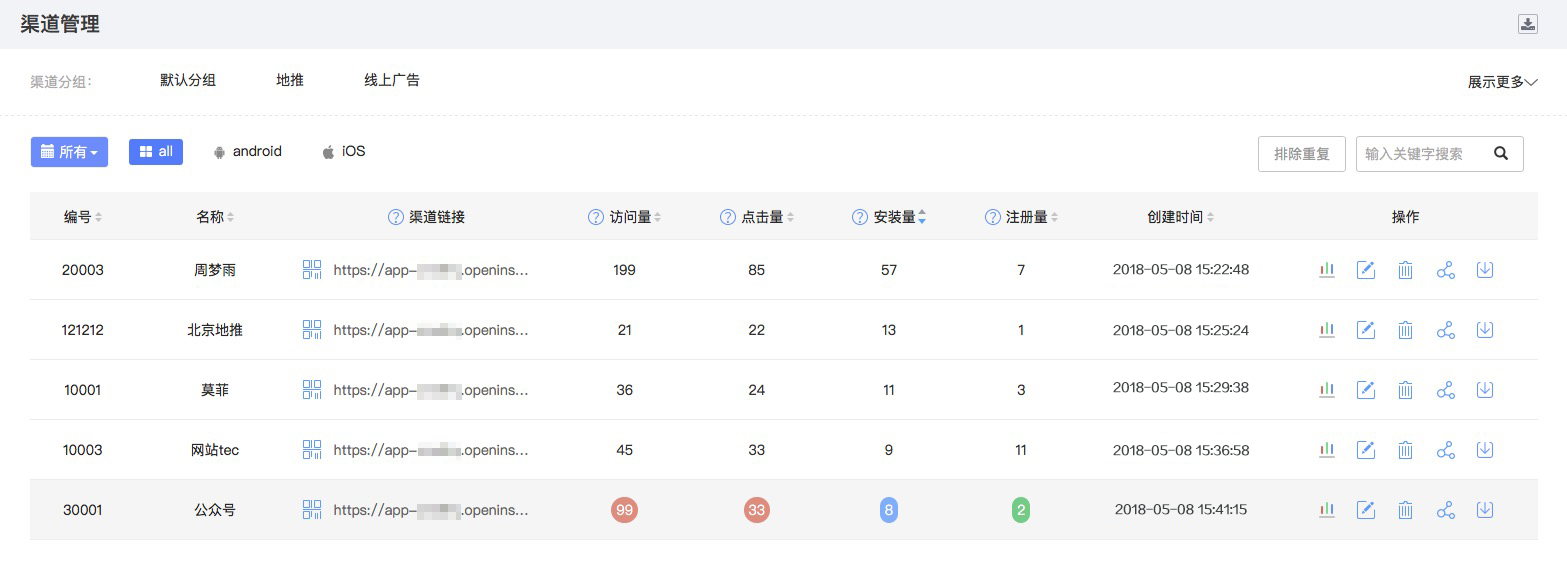Click help icon beside 点击量 header
The height and width of the screenshot is (575, 1567).
pos(728,217)
